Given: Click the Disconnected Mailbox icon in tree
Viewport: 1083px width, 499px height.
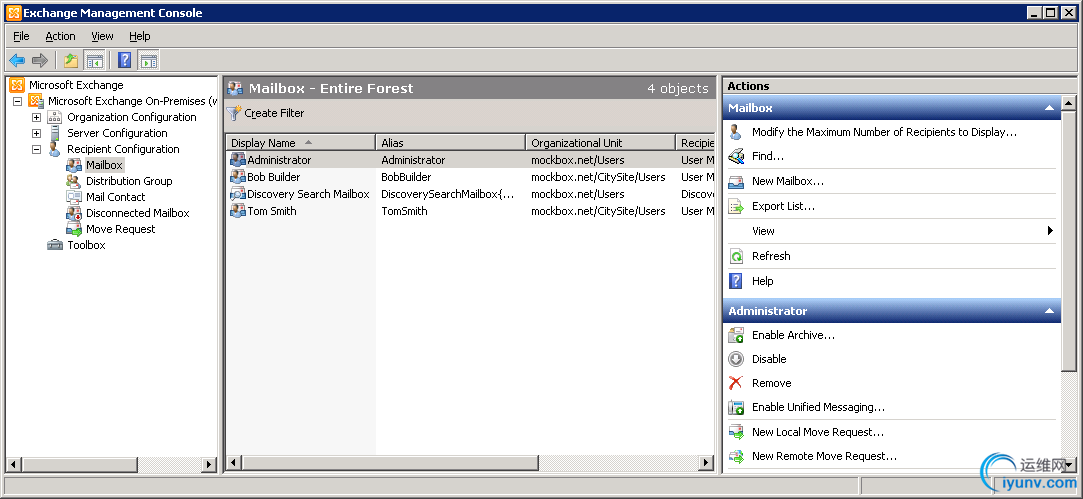Looking at the screenshot, I should pos(74,213).
